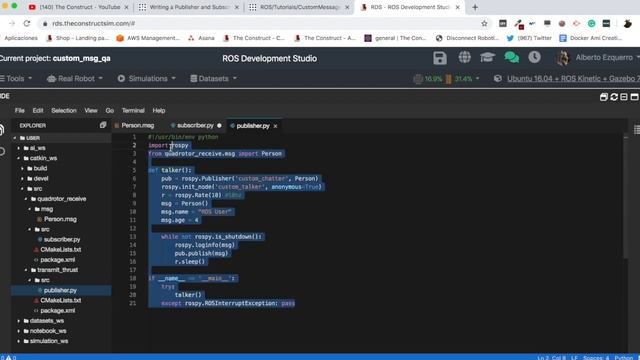Click the Spaces: 4 indentation setting
Viewport: 640px width, 360px height.
click(596, 358)
